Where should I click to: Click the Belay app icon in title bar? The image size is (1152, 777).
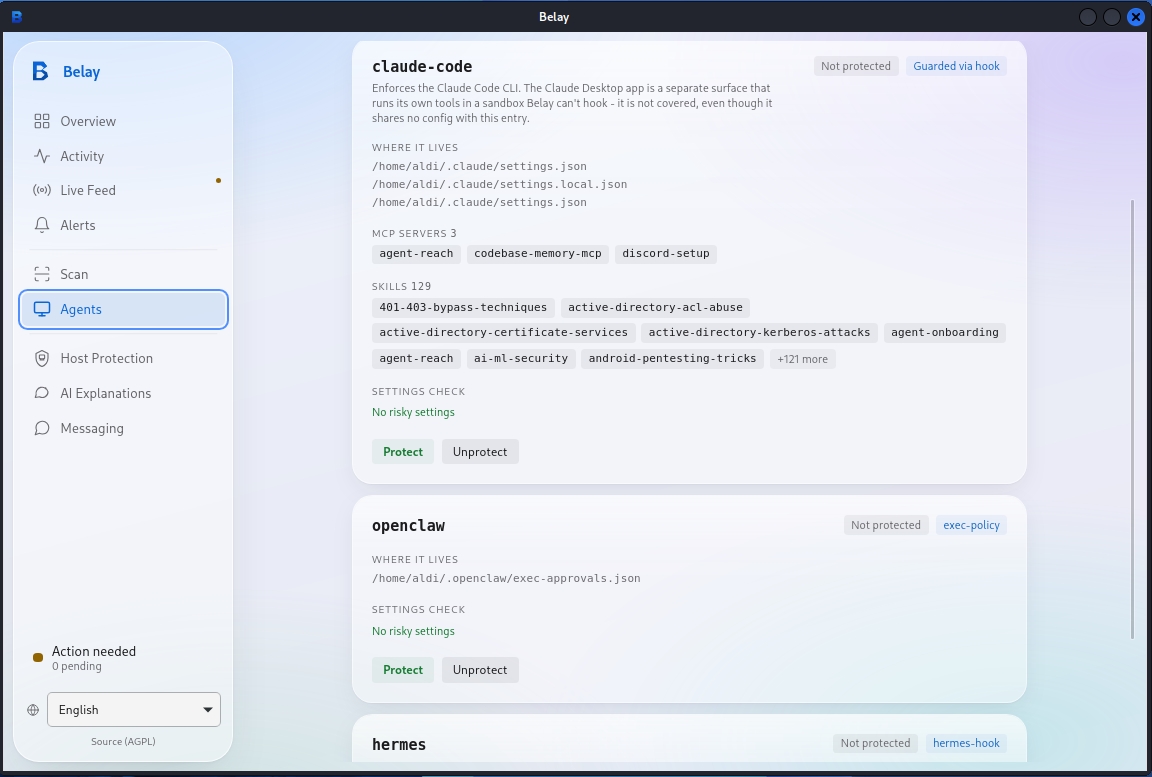[17, 16]
